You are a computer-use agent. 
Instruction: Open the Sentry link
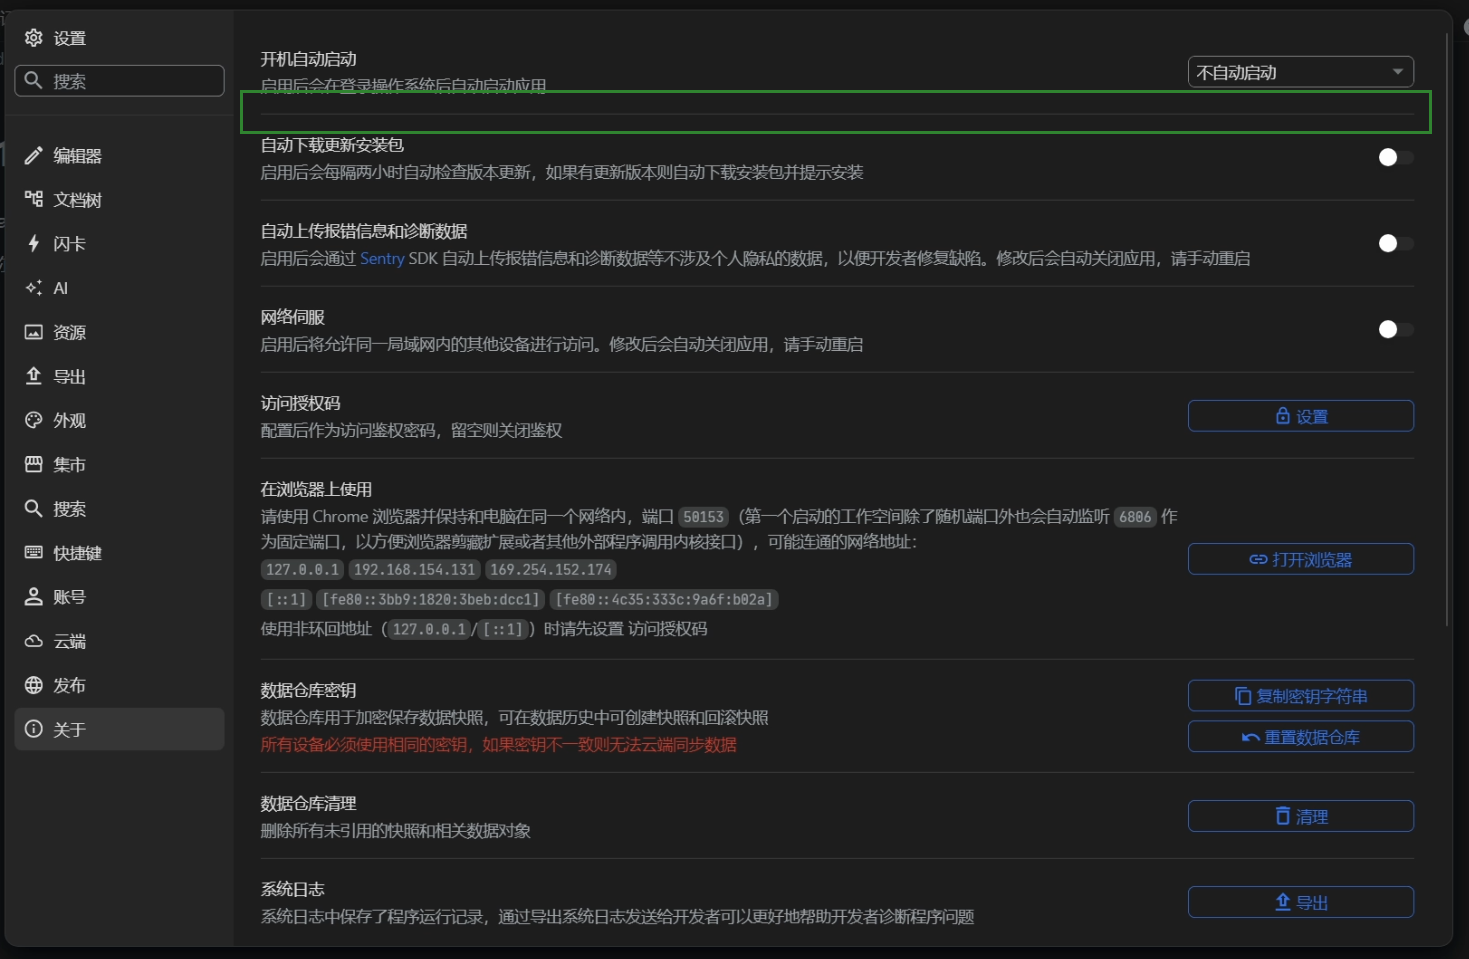(x=382, y=258)
